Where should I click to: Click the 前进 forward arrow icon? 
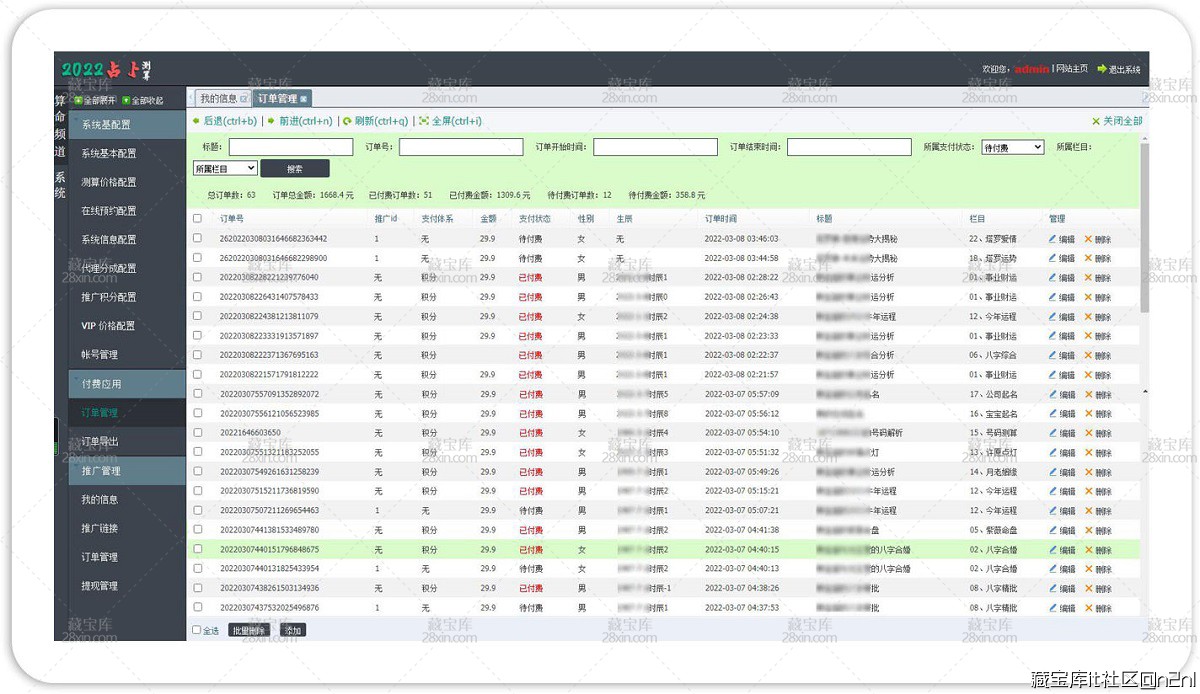pyautogui.click(x=271, y=121)
